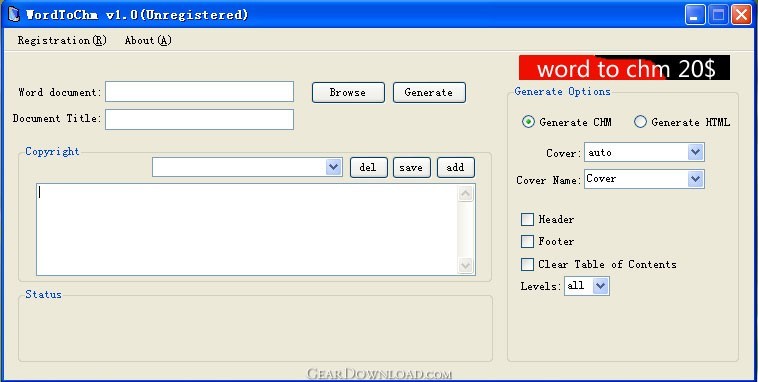Expand the Copyright template dropdown
Image resolution: width=758 pixels, height=382 pixels.
333,167
